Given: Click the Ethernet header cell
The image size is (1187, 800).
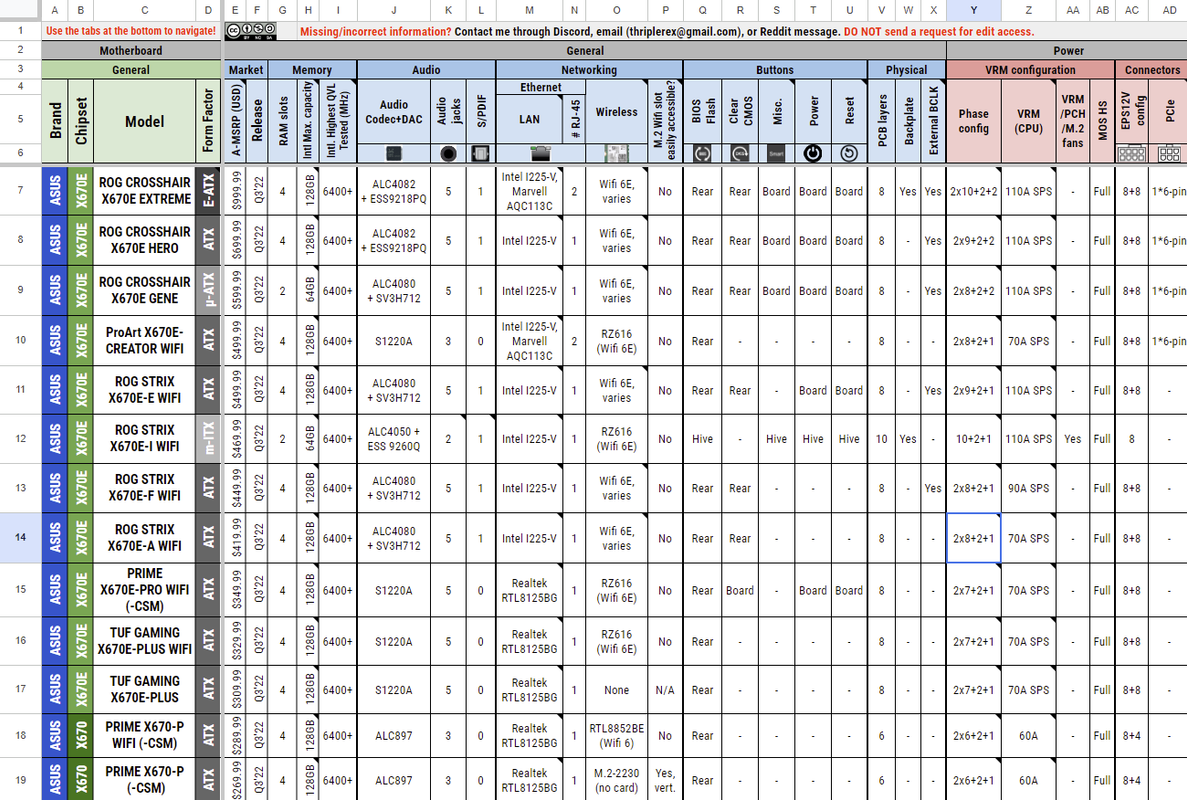Looking at the screenshot, I should 541,87.
